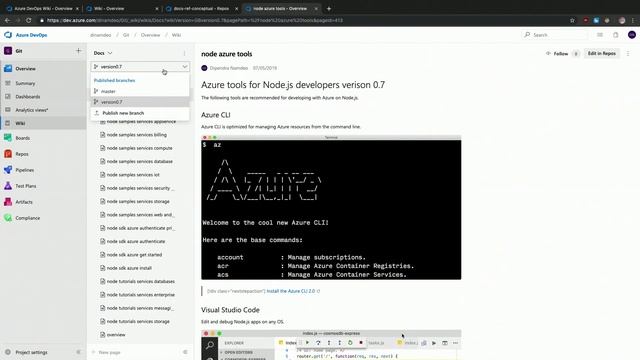Open node samples services billing page
The height and width of the screenshot is (360, 640).
click(x=137, y=135)
